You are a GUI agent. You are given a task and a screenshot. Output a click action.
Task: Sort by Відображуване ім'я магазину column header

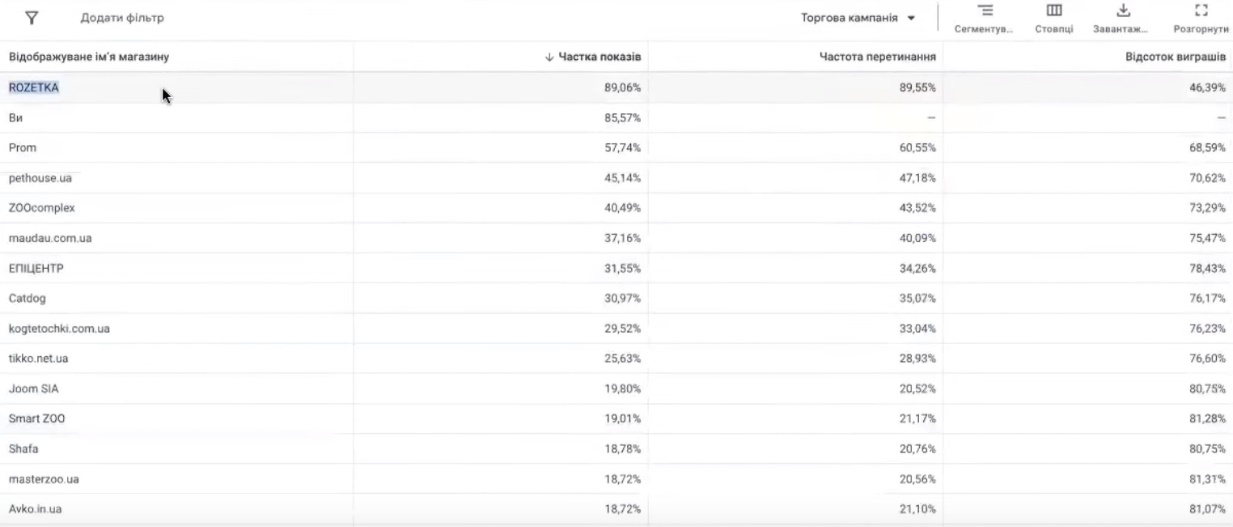point(88,57)
